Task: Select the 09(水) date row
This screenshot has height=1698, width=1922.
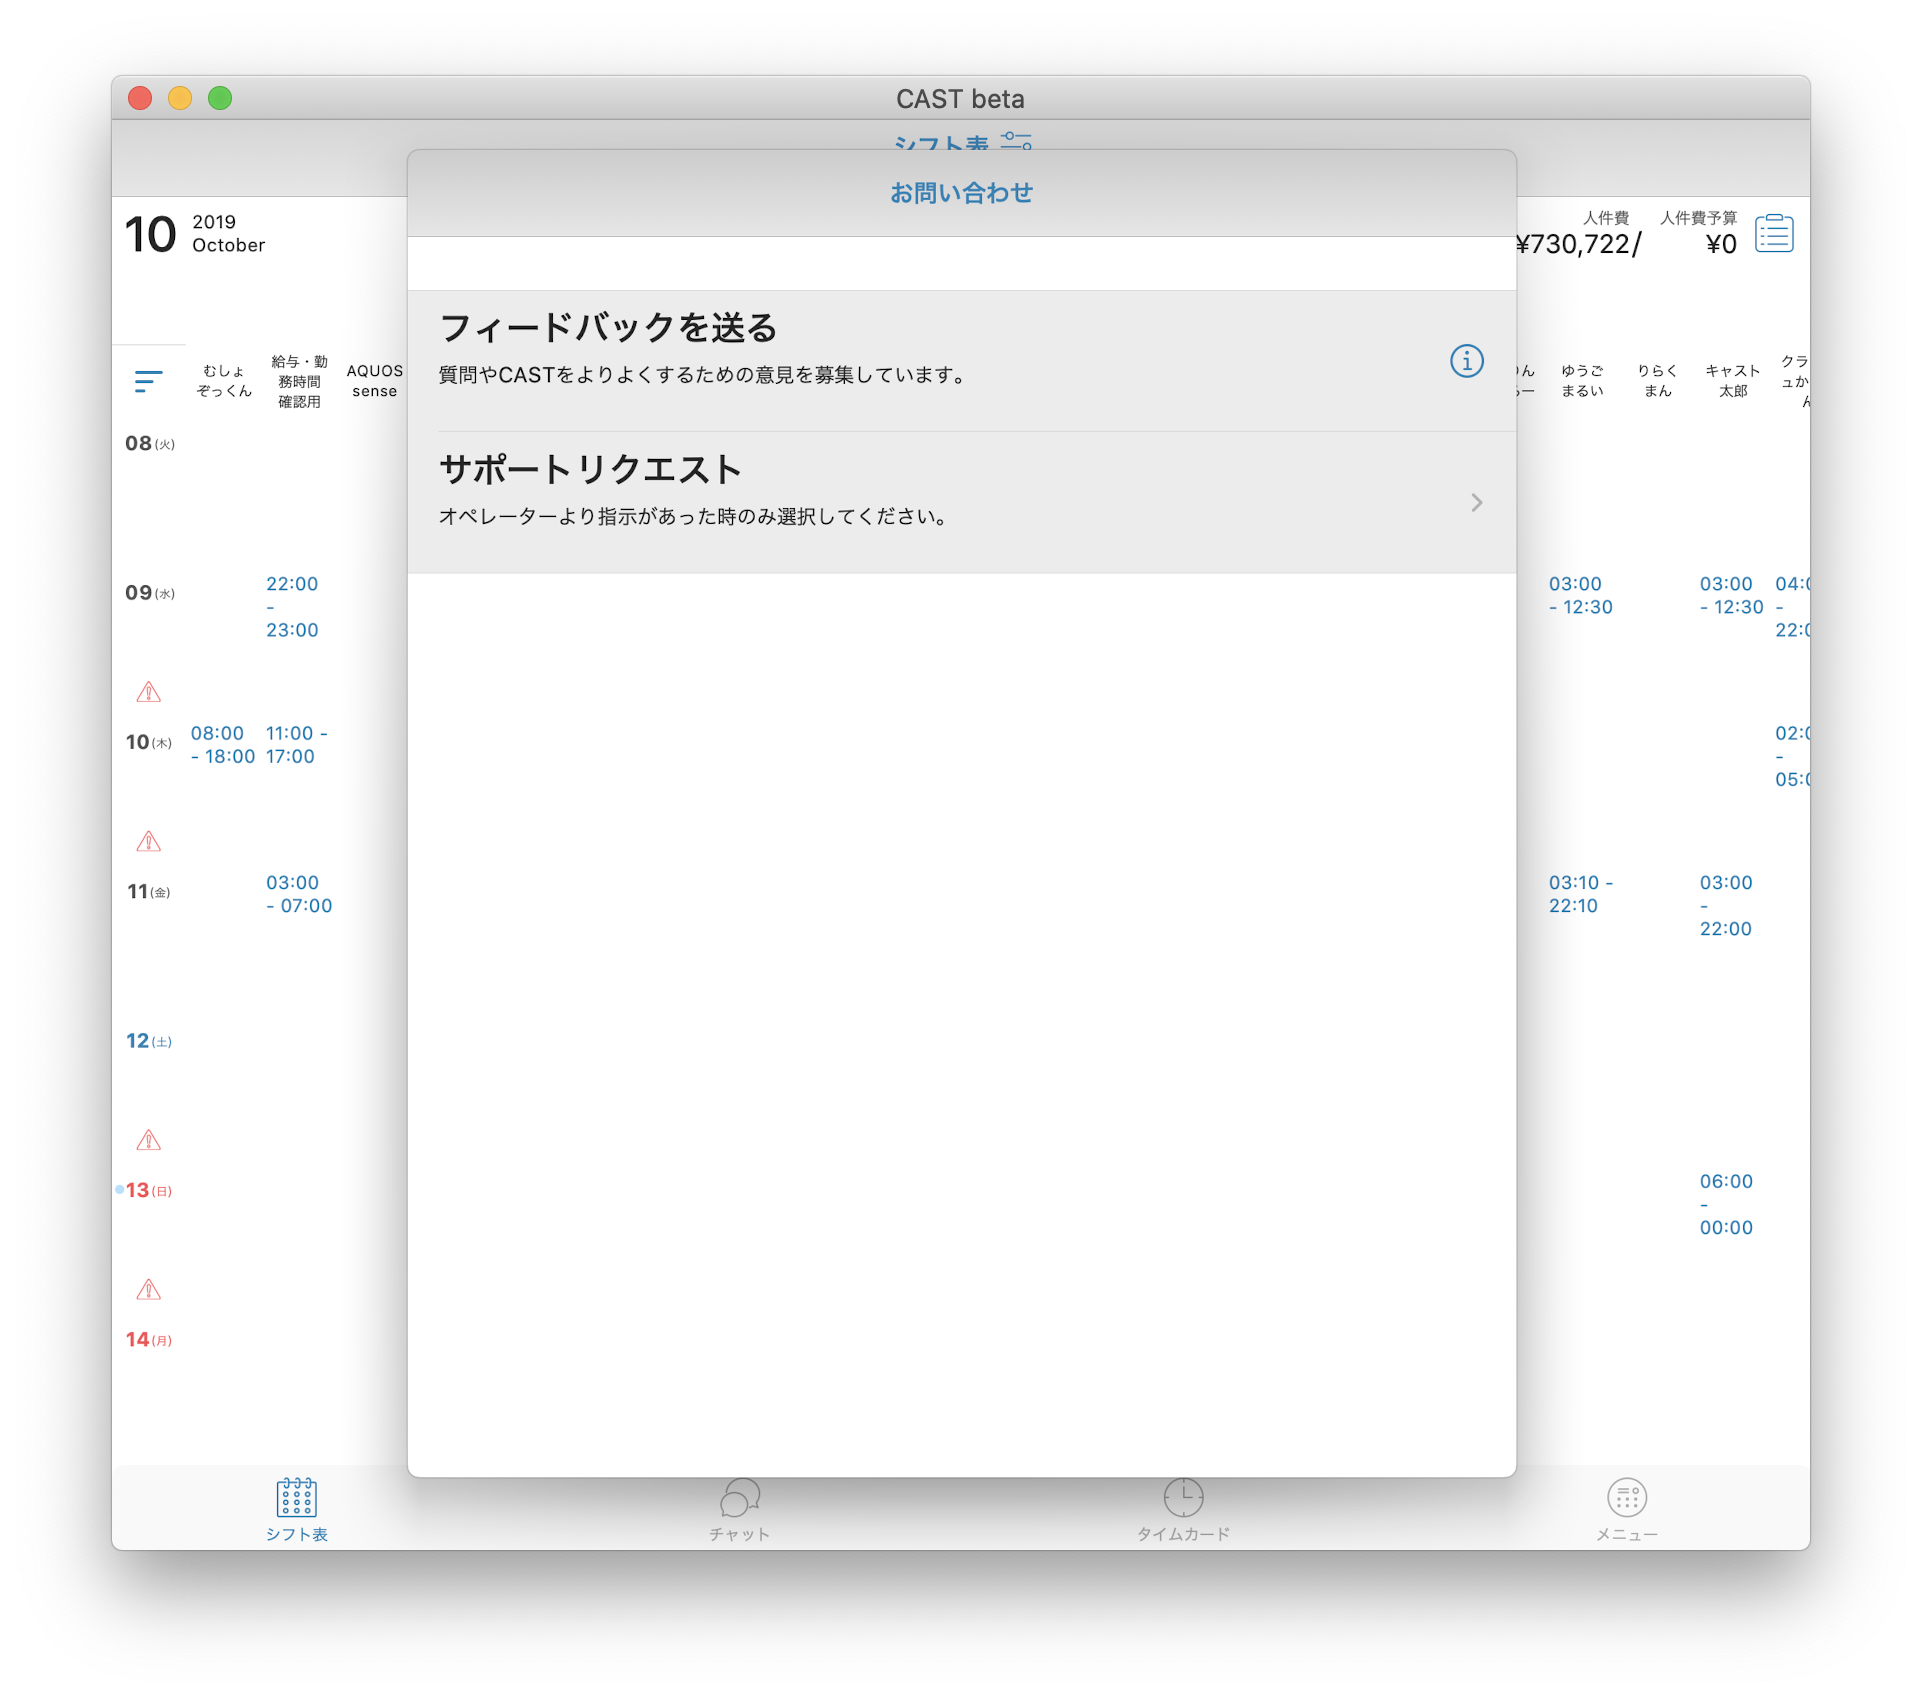Action: pyautogui.click(x=150, y=593)
